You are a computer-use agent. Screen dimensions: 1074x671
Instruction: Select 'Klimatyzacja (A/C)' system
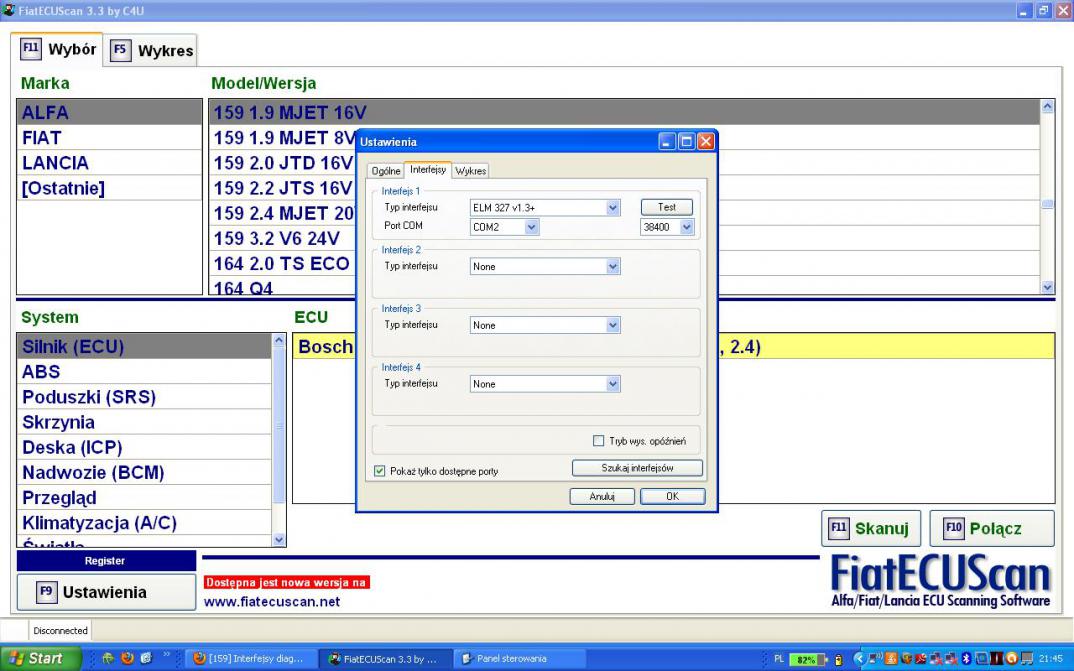coord(145,523)
